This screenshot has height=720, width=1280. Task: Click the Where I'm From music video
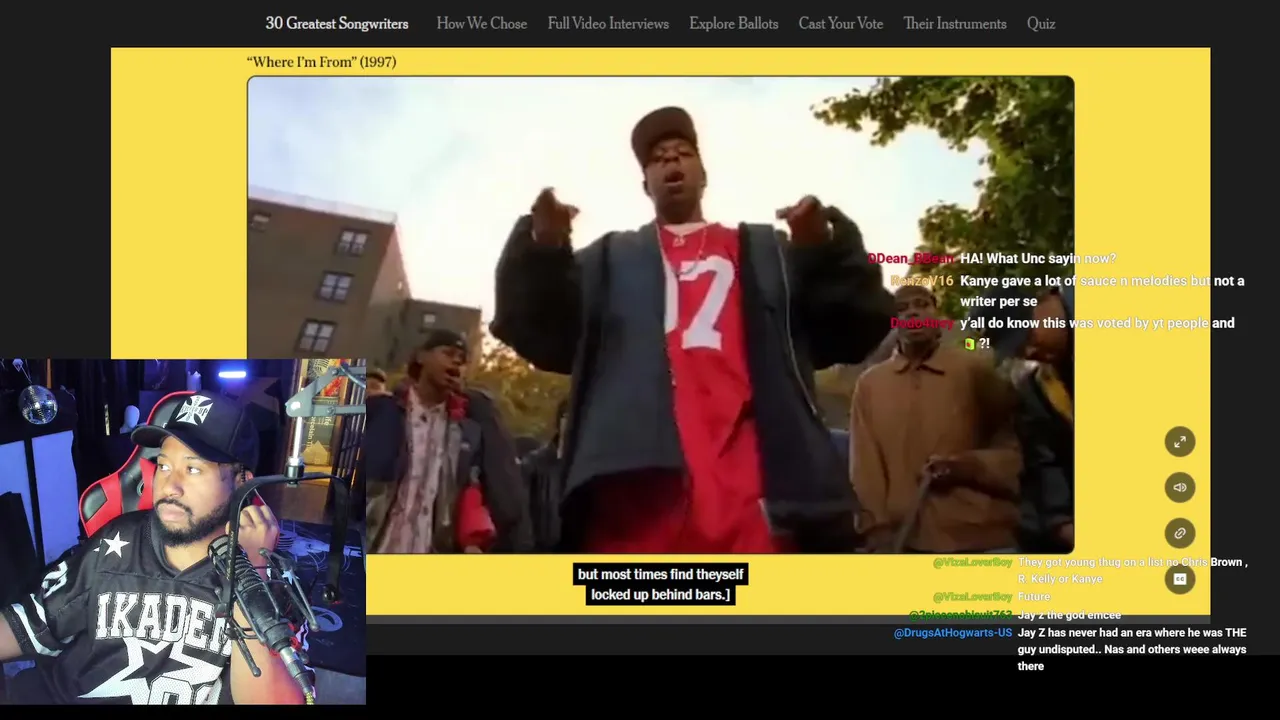tap(660, 314)
